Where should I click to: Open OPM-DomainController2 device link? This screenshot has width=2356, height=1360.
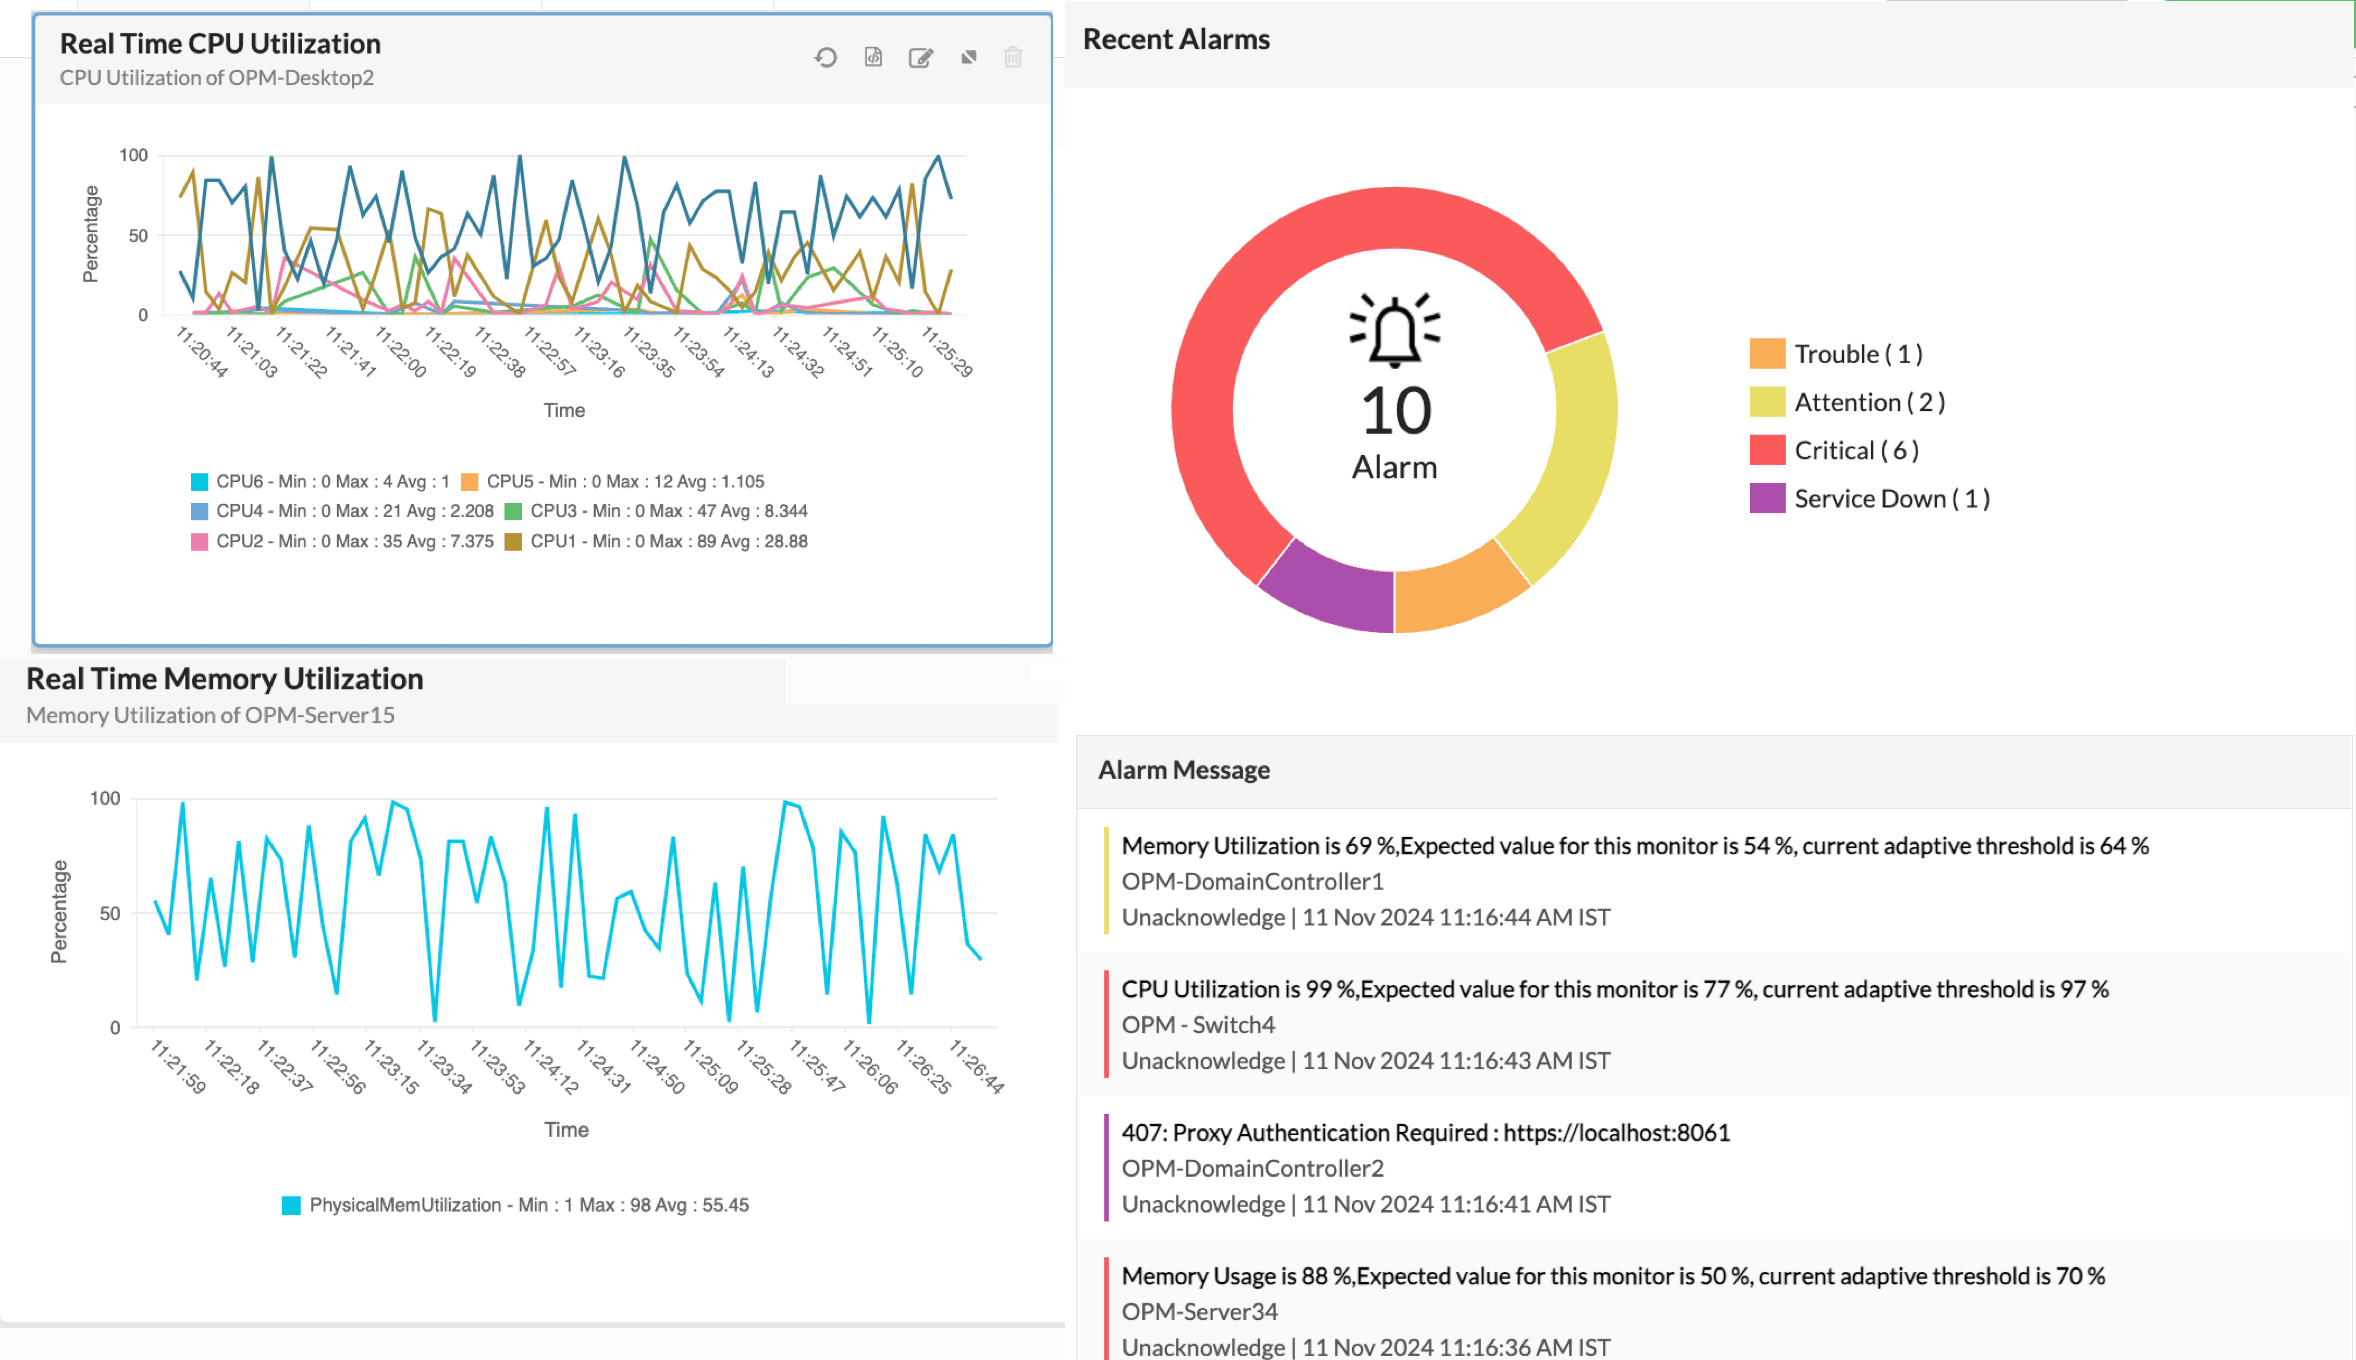click(1252, 1169)
